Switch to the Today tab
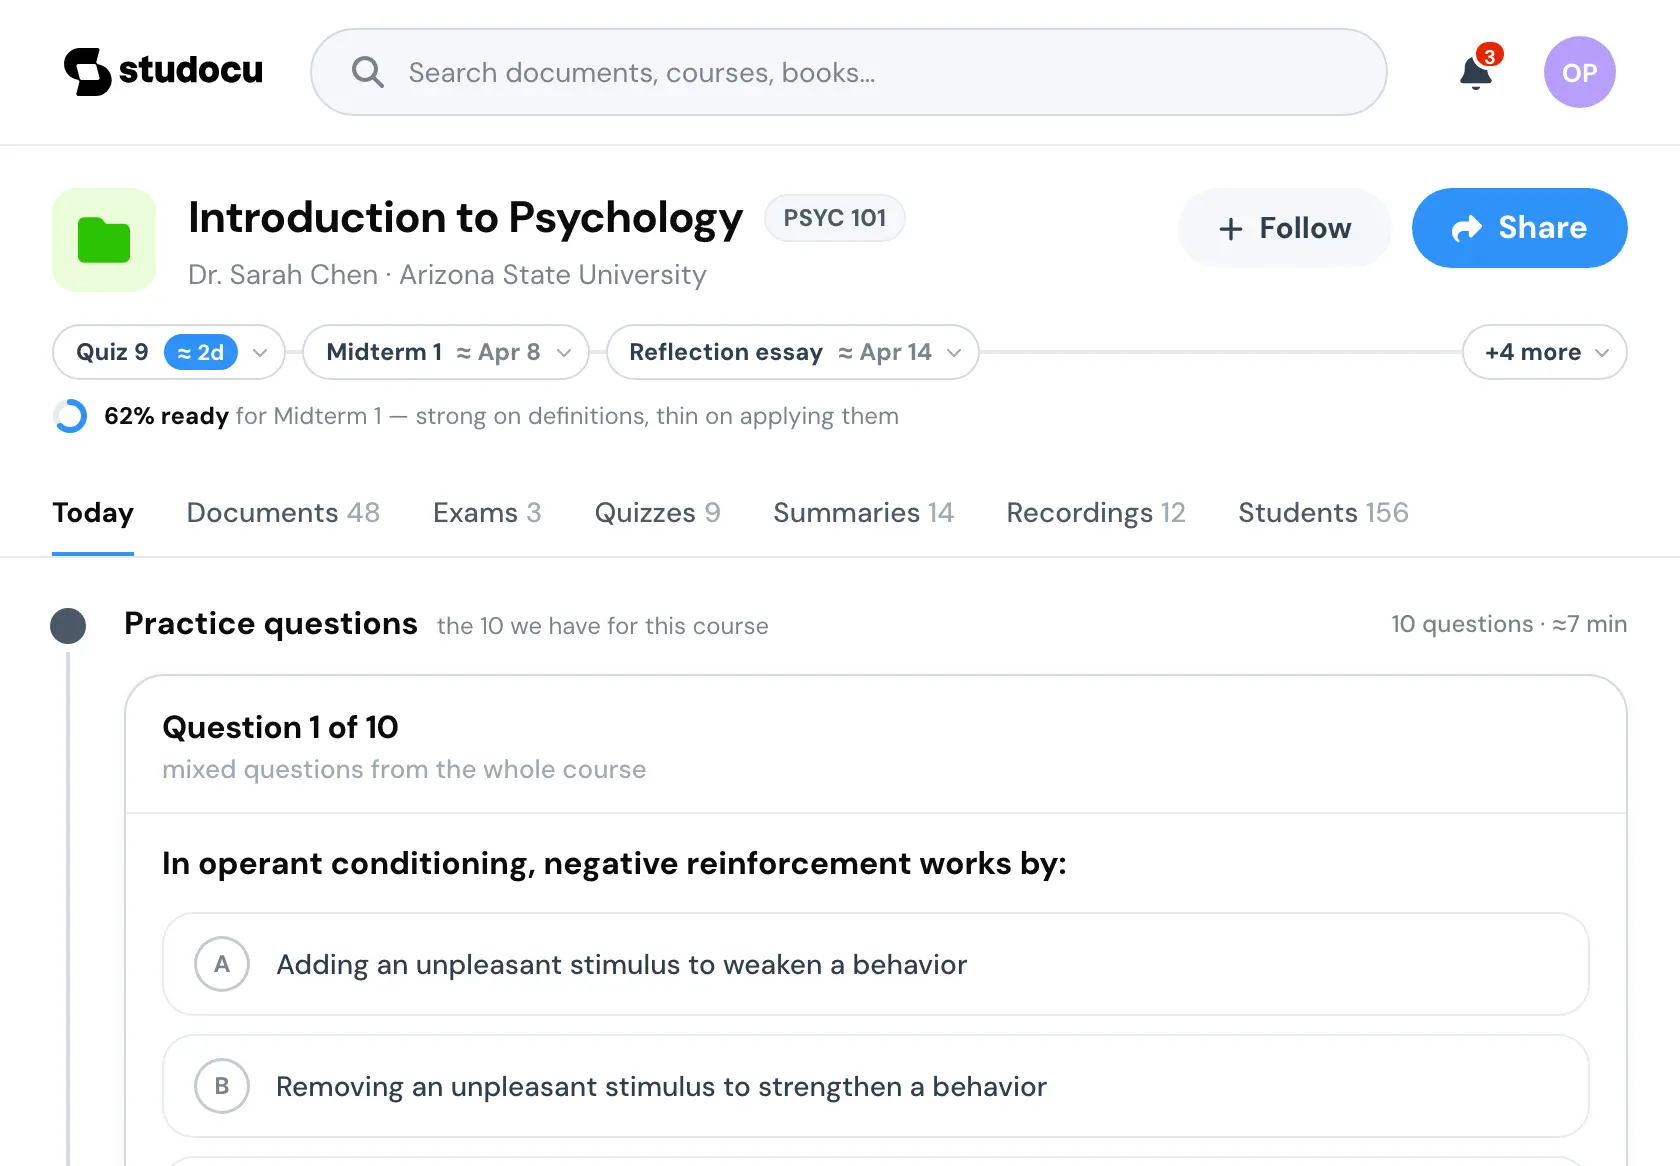The width and height of the screenshot is (1680, 1166). coord(93,513)
